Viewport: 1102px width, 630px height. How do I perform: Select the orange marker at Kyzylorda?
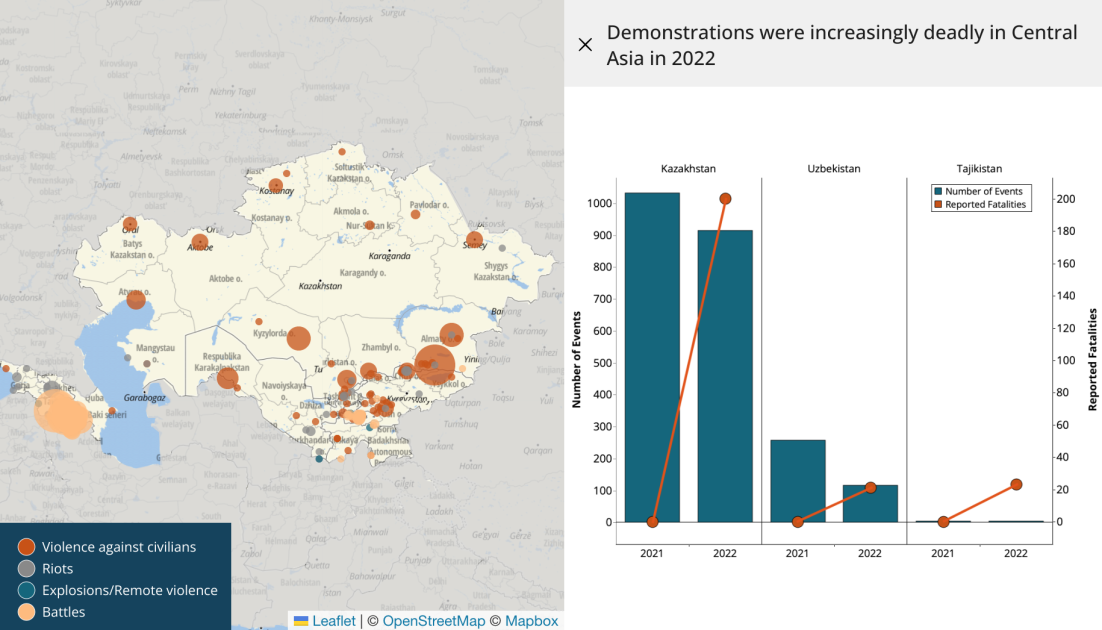click(x=298, y=338)
